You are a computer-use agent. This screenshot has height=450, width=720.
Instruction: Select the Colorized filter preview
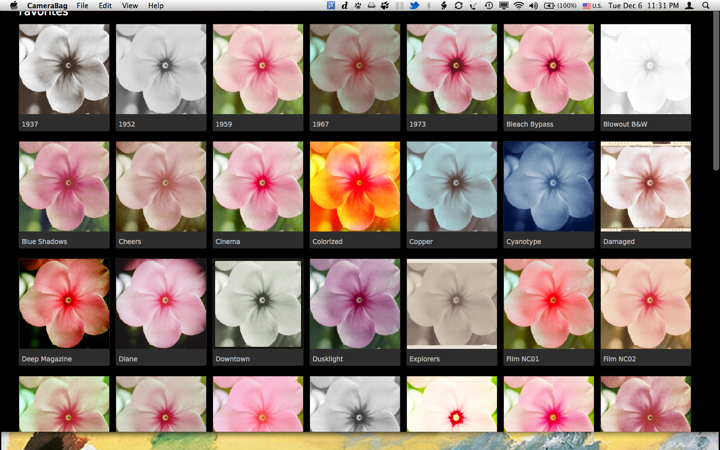tap(355, 186)
